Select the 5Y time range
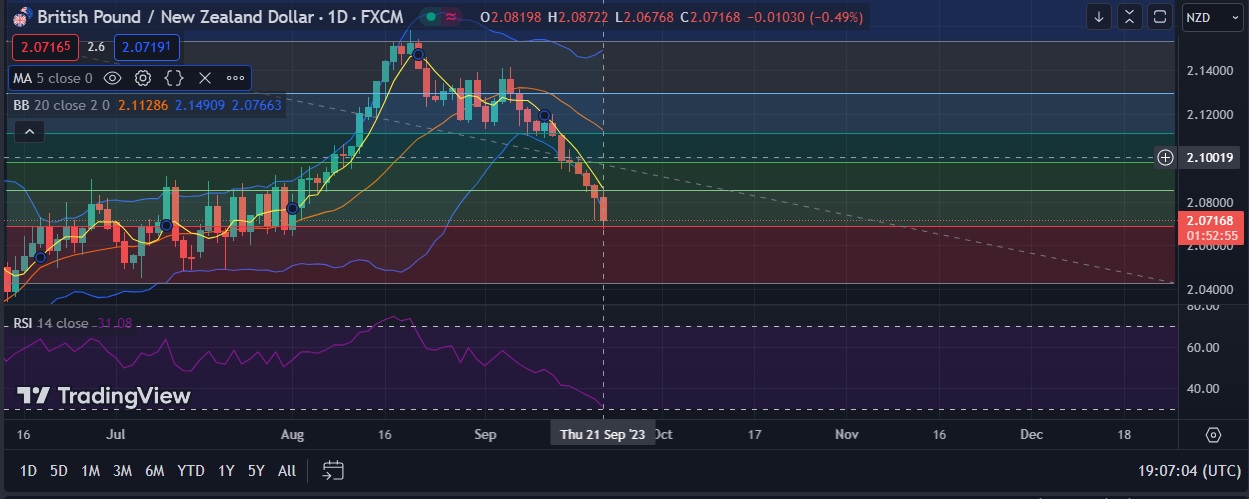This screenshot has height=499, width=1249. click(256, 470)
